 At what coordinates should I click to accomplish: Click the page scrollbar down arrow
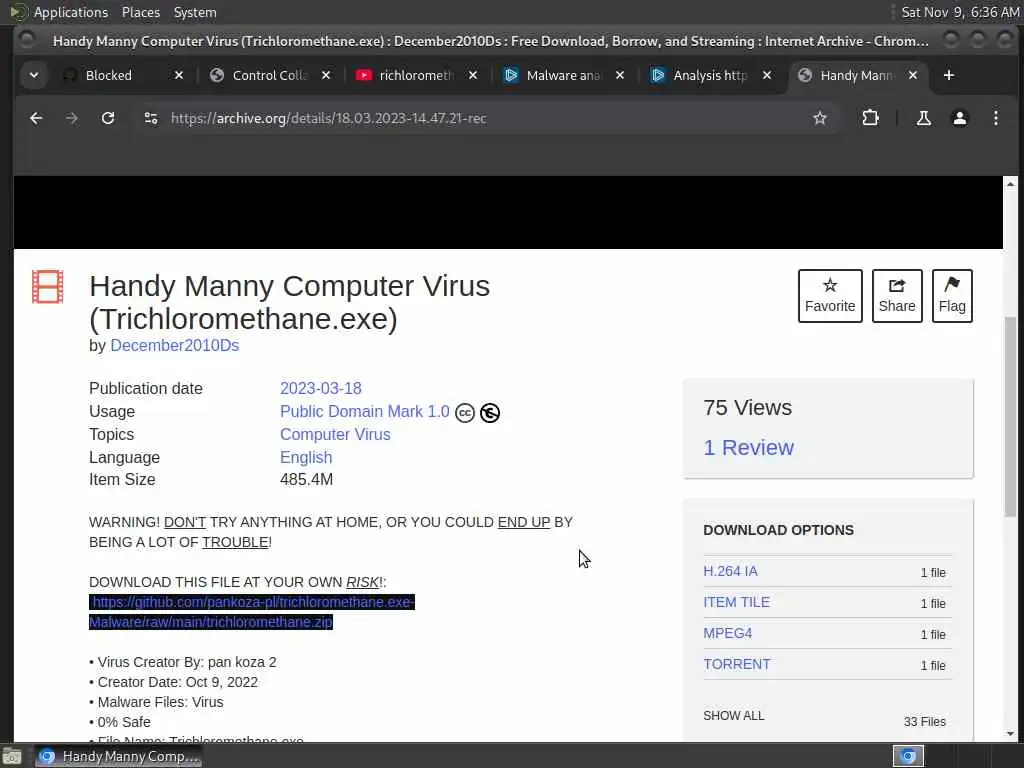[1010, 734]
